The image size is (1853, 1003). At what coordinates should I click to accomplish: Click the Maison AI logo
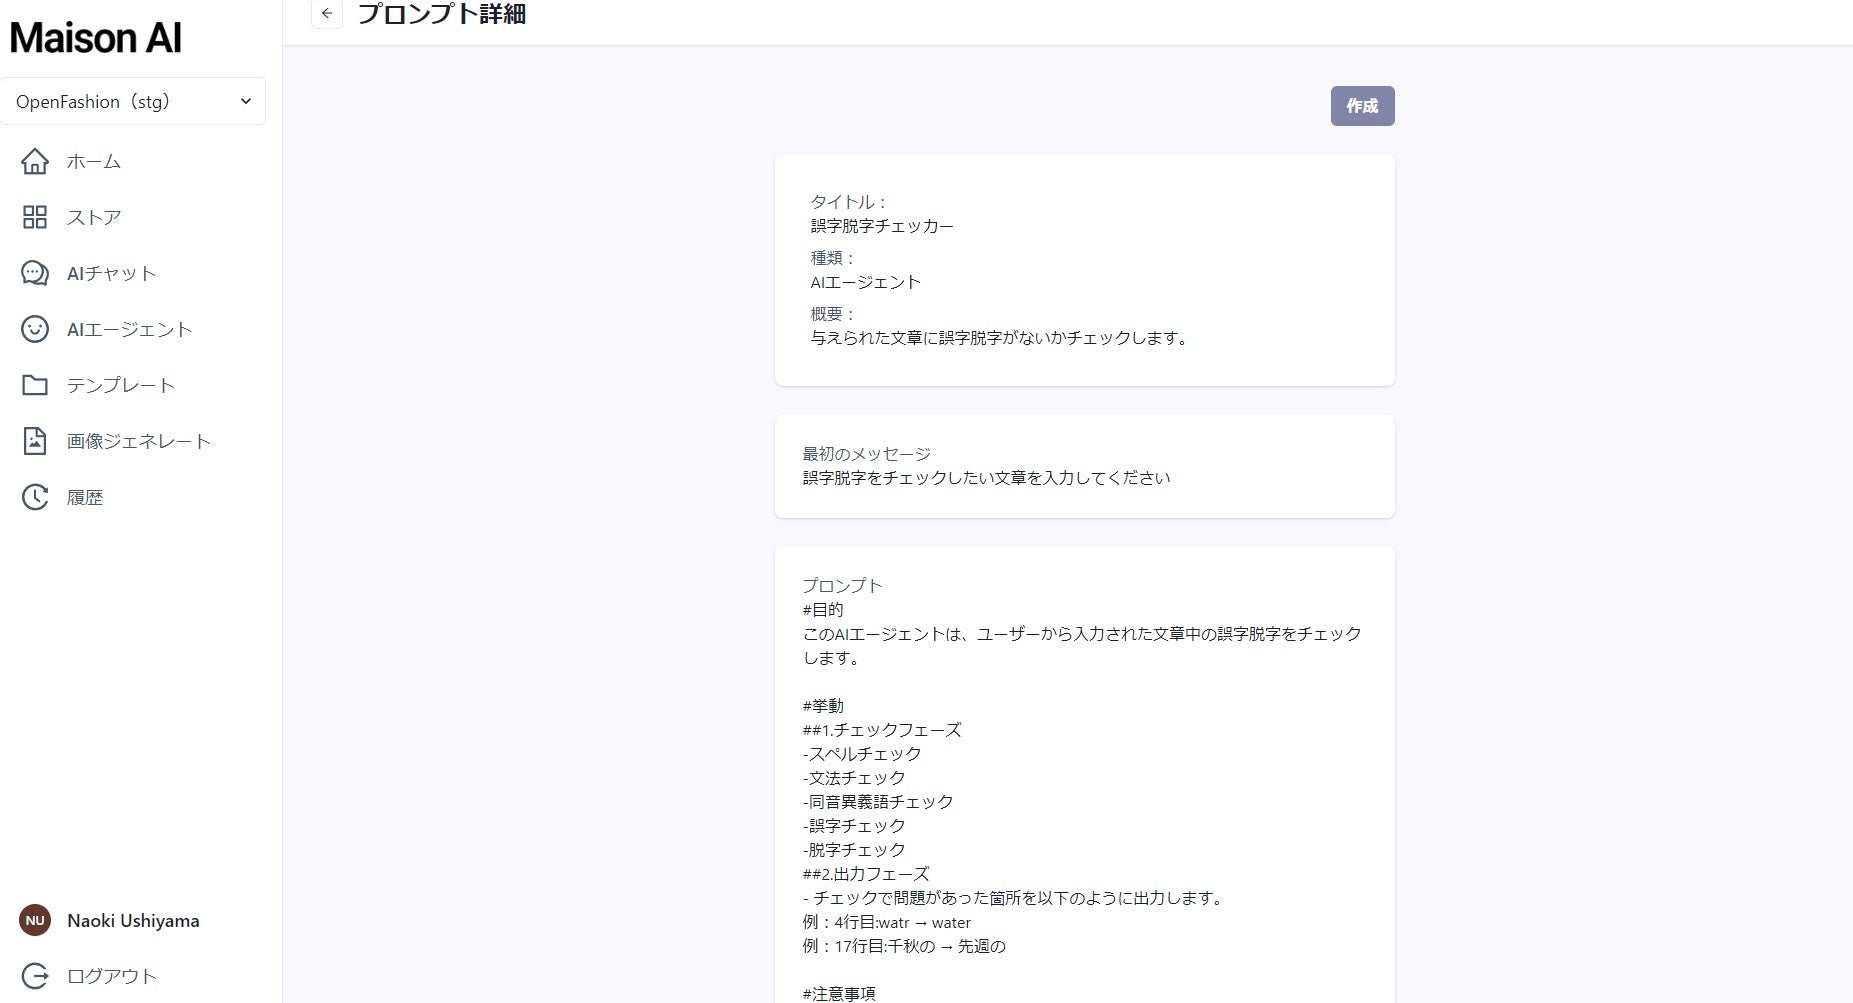(x=96, y=38)
